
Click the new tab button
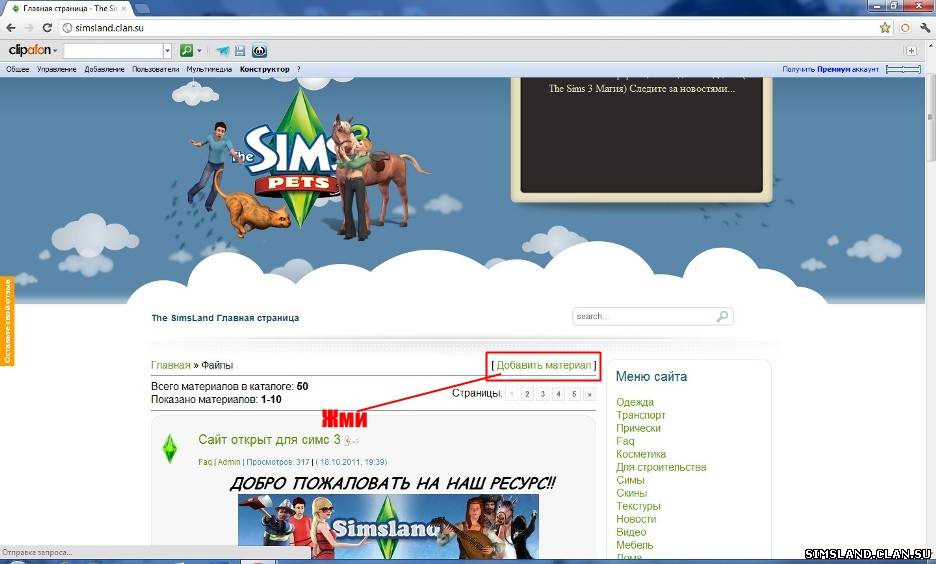tap(141, 8)
